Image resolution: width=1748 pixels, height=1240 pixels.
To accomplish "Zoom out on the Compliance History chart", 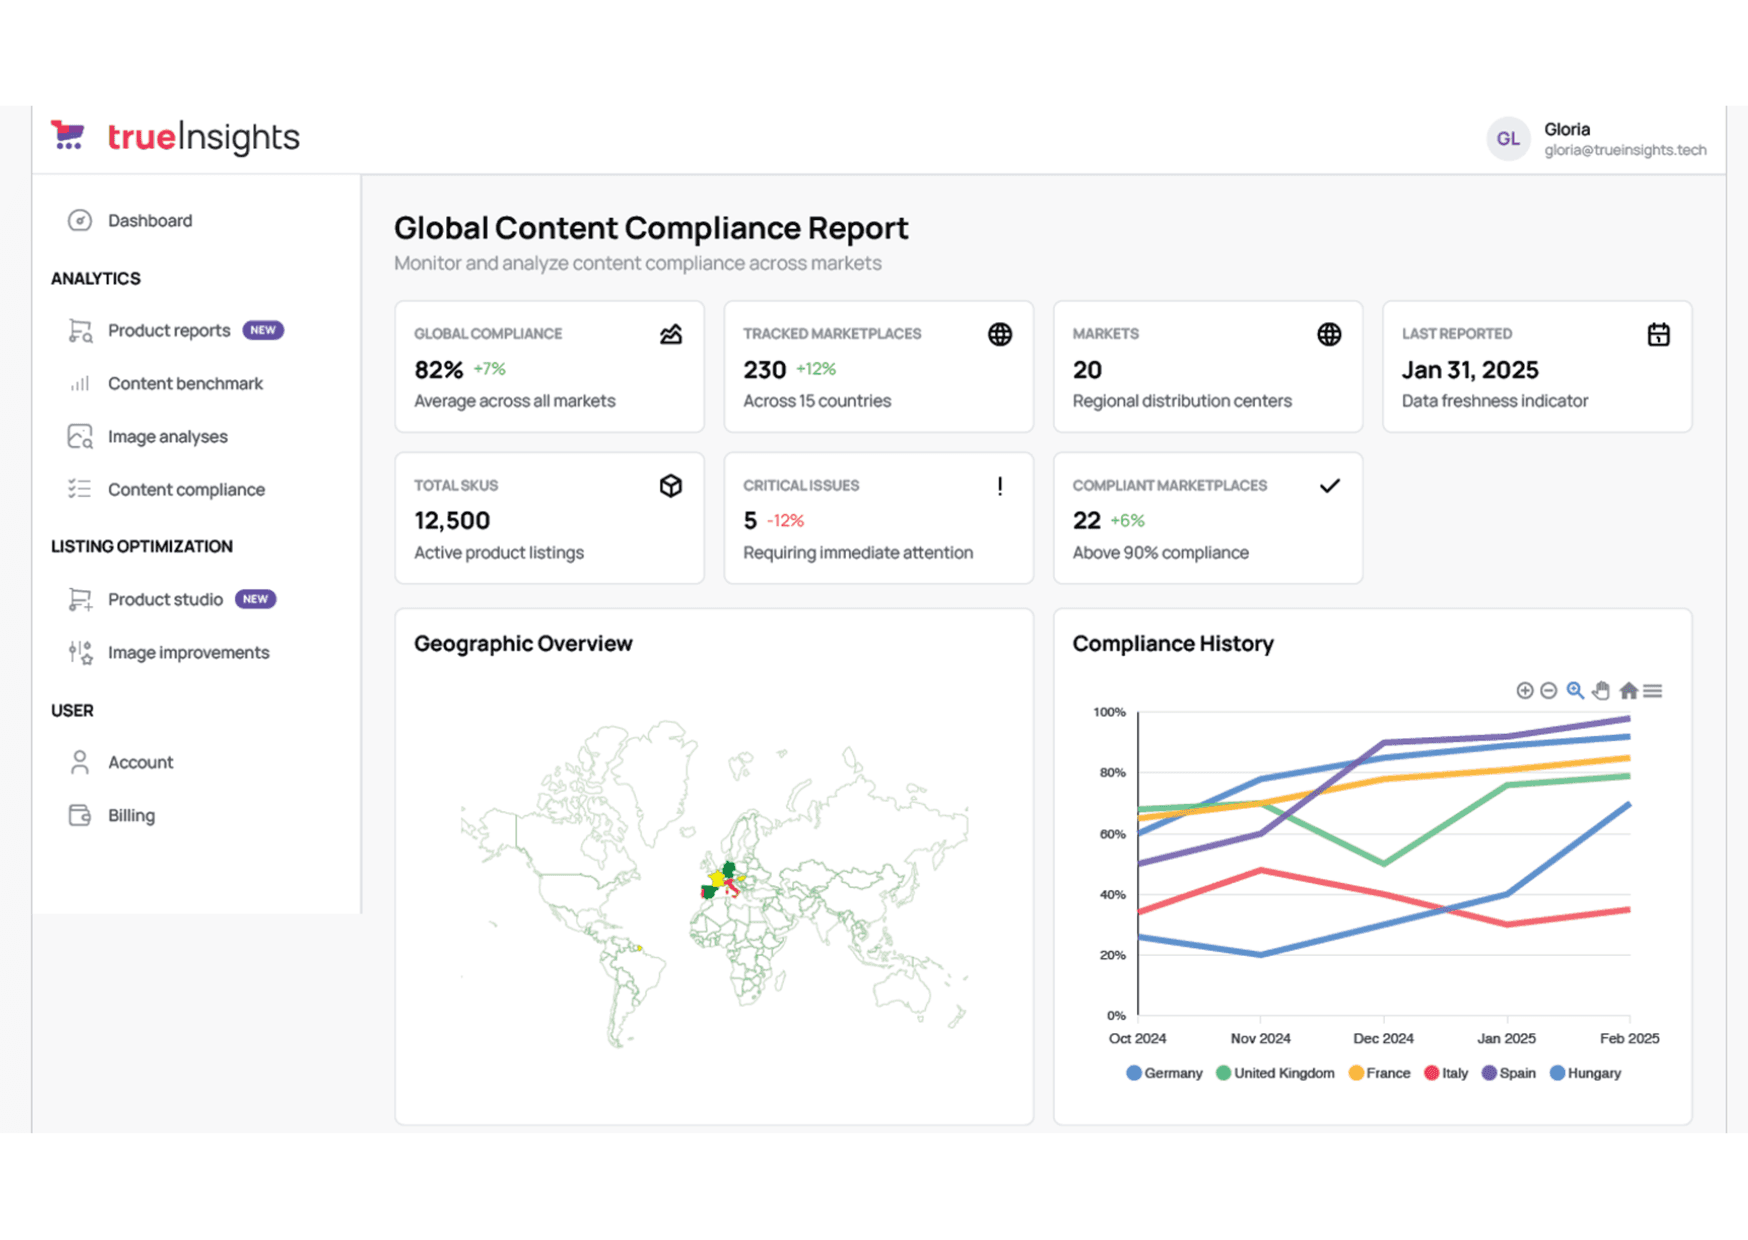I will (1548, 691).
